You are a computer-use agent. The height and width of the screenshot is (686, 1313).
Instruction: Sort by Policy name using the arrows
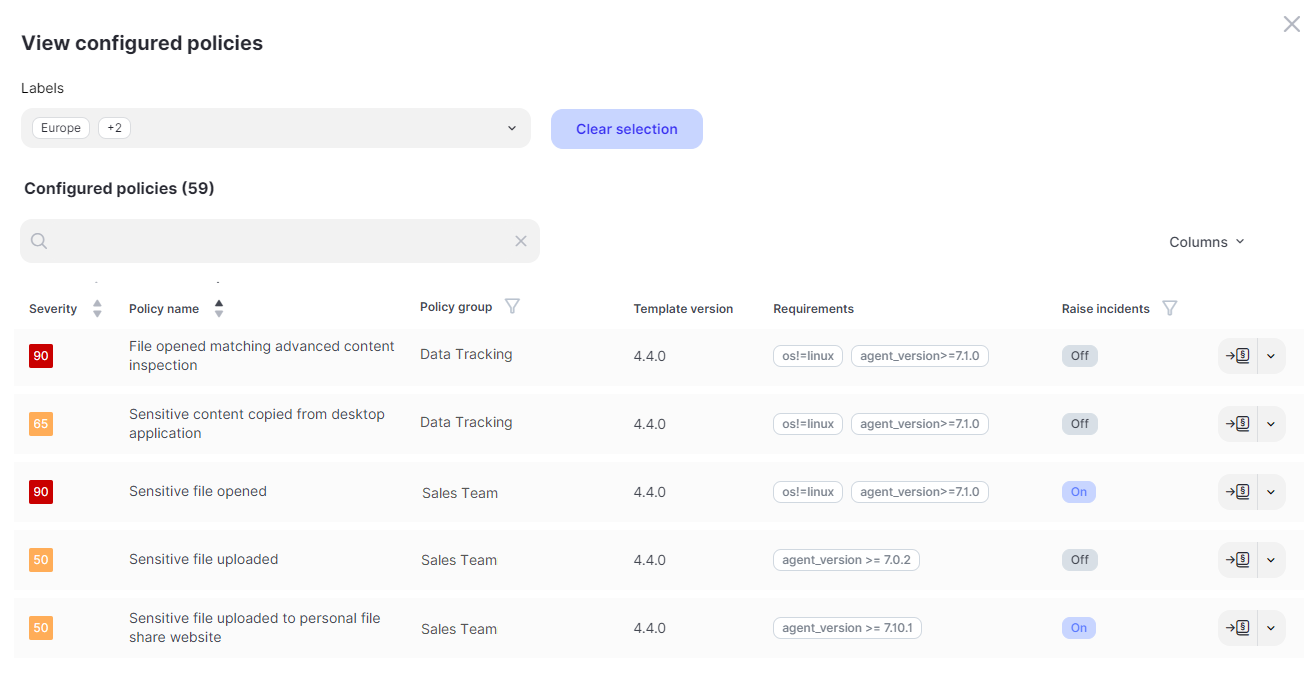[219, 308]
